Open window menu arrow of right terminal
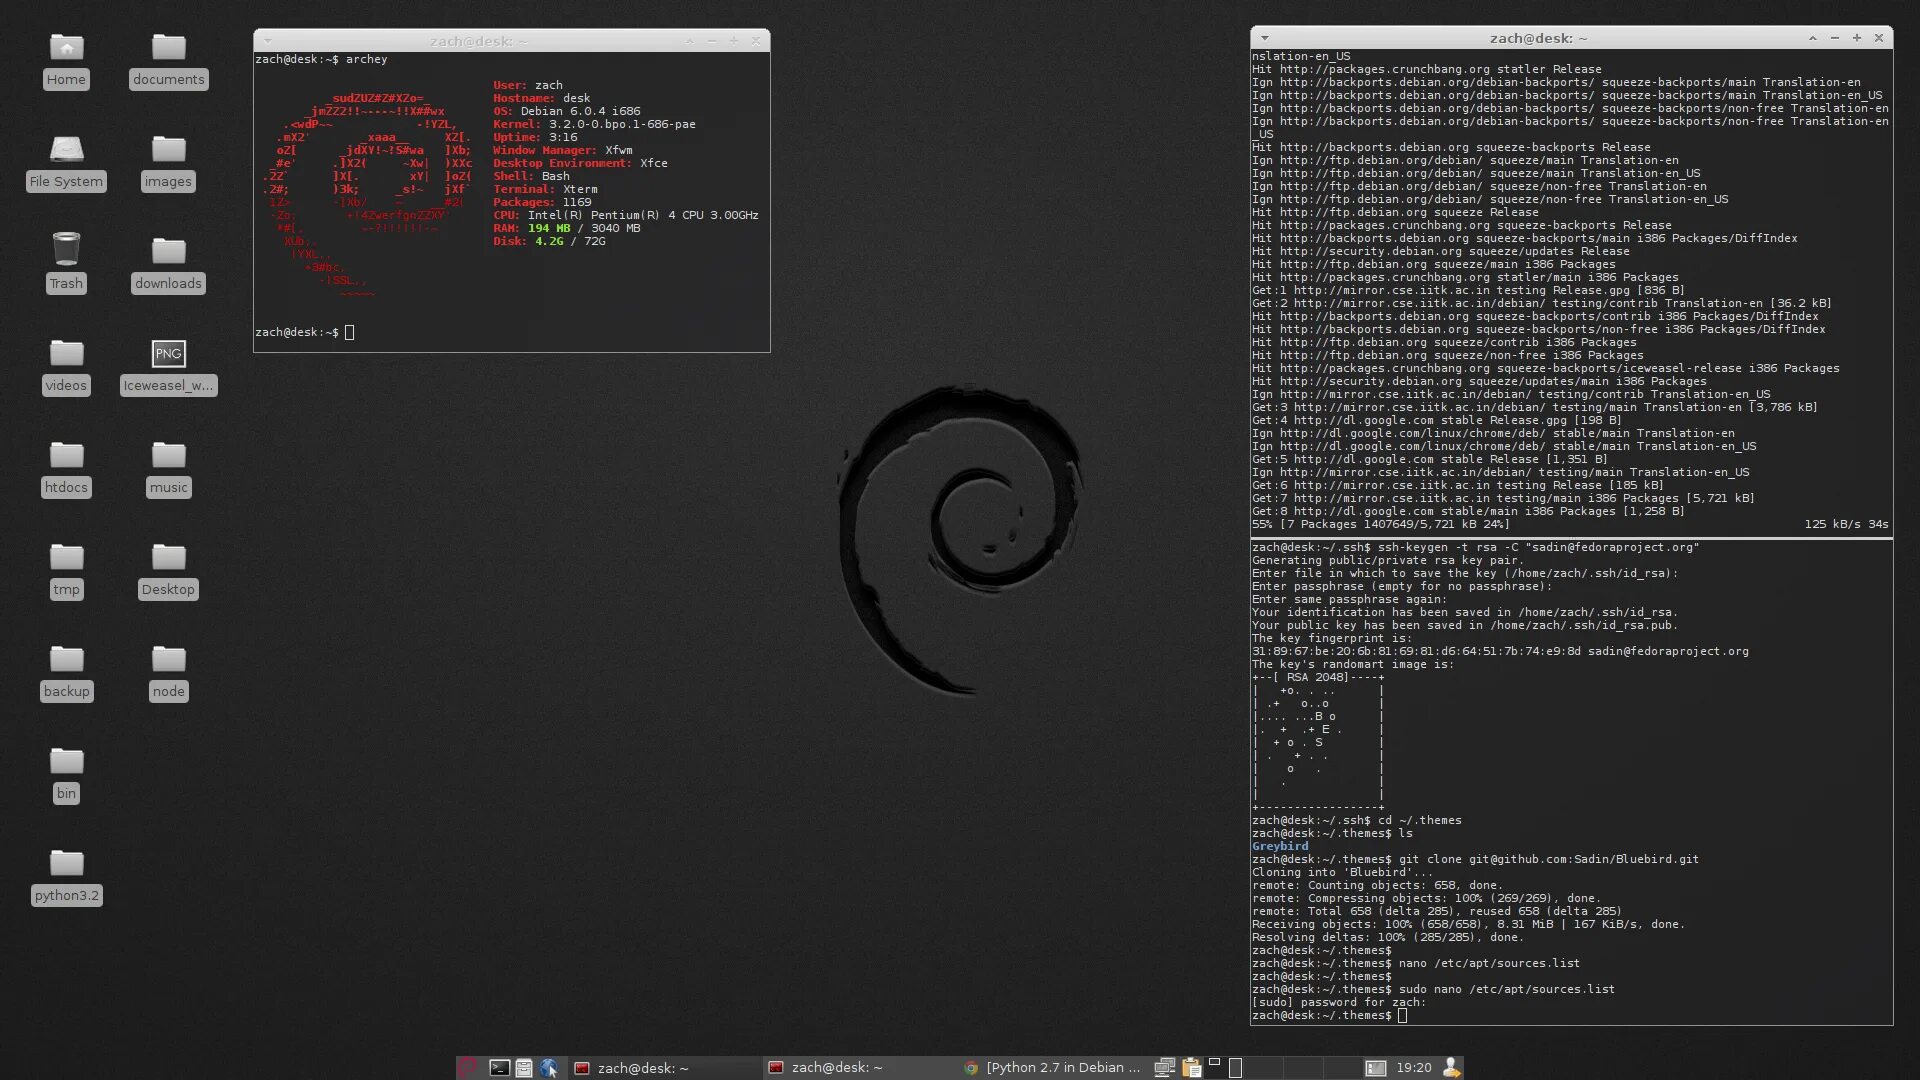 (x=1264, y=38)
